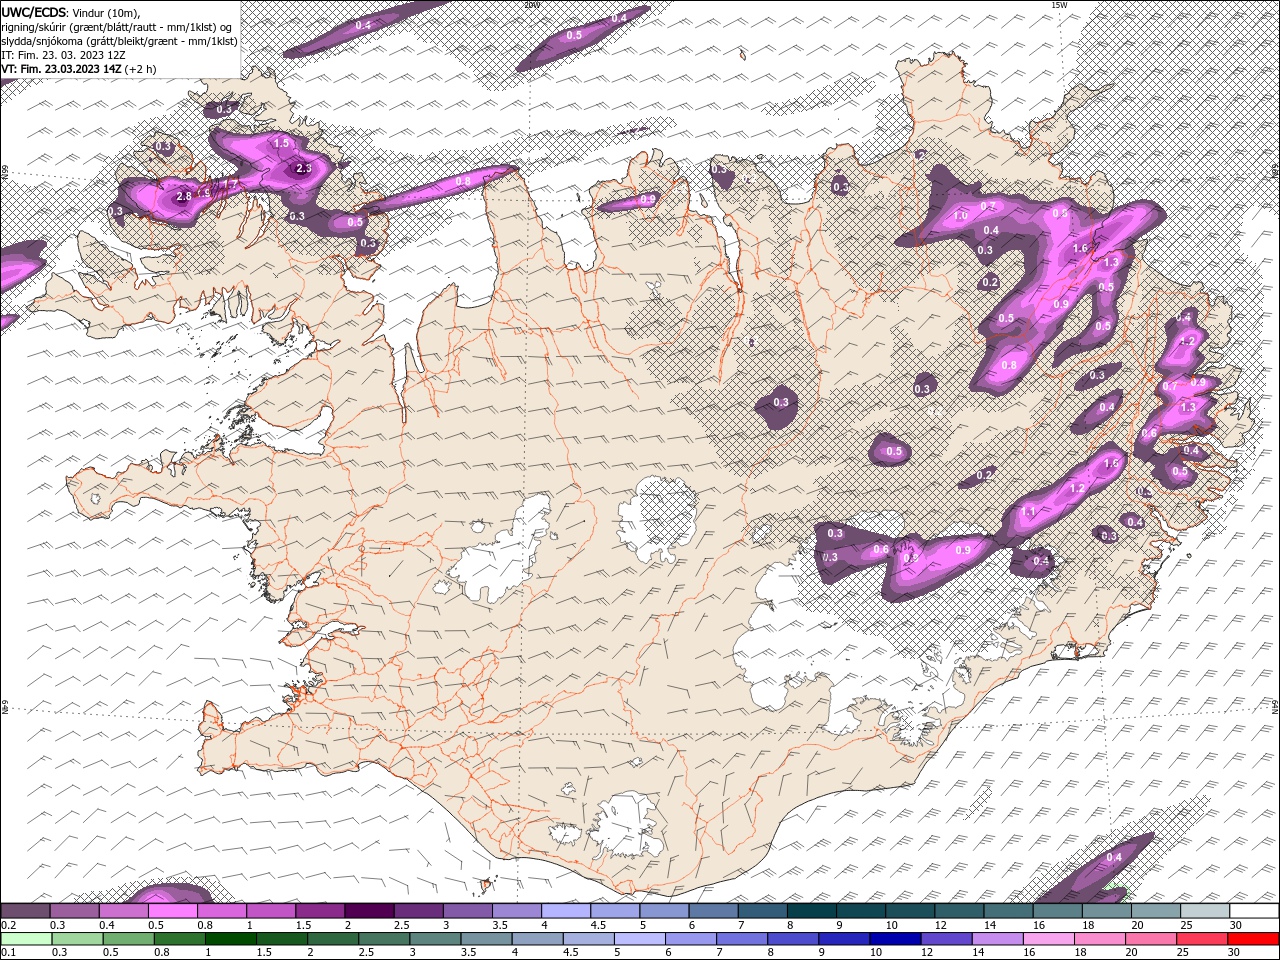Viewport: 1280px width, 960px height.
Task: Click the 2.3 precipitation value in the northwest
Action: [x=304, y=170]
